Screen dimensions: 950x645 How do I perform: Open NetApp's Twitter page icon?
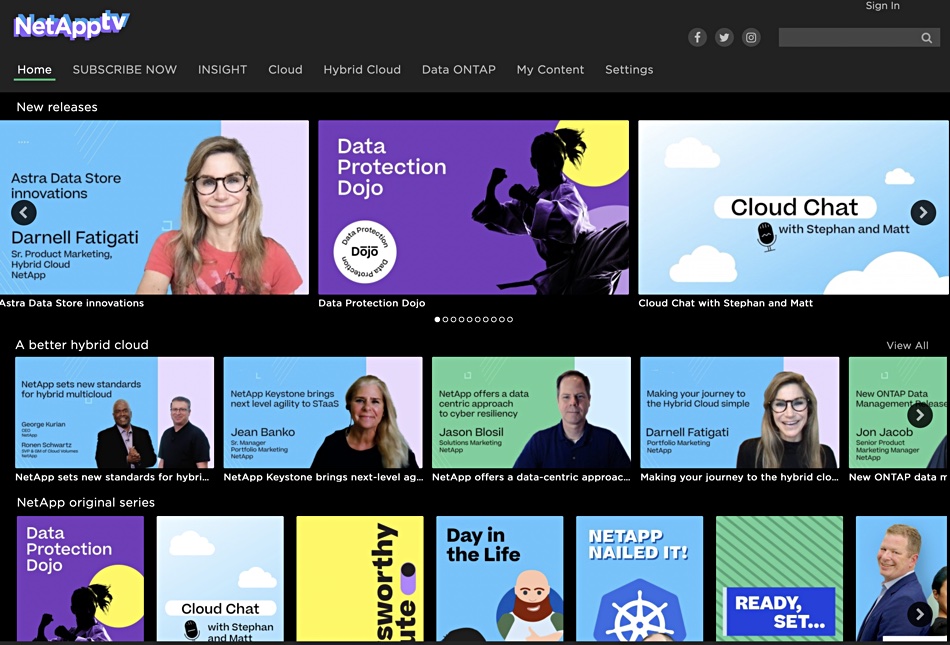(724, 38)
